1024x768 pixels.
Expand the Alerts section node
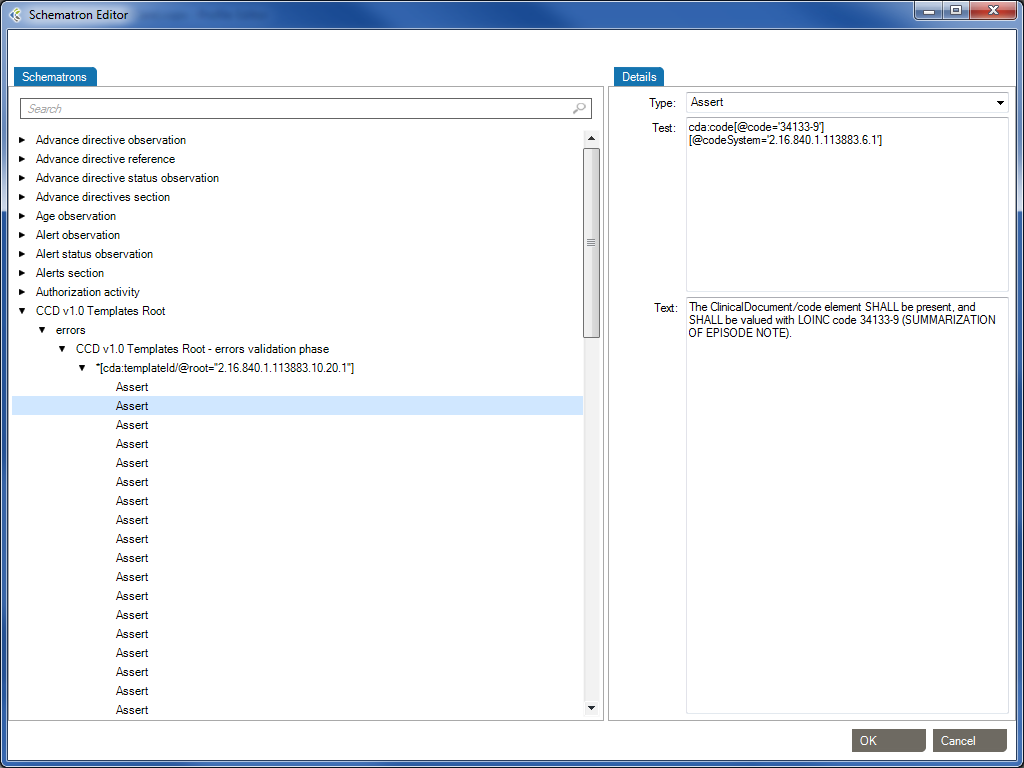[x=22, y=273]
